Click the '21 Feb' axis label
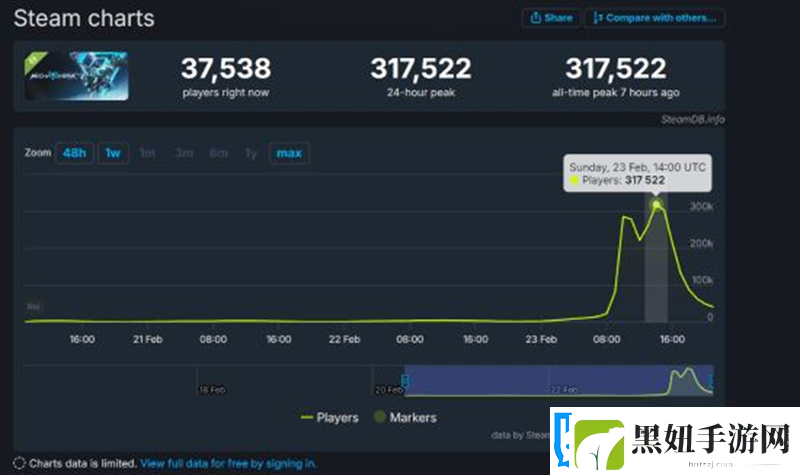 point(147,339)
